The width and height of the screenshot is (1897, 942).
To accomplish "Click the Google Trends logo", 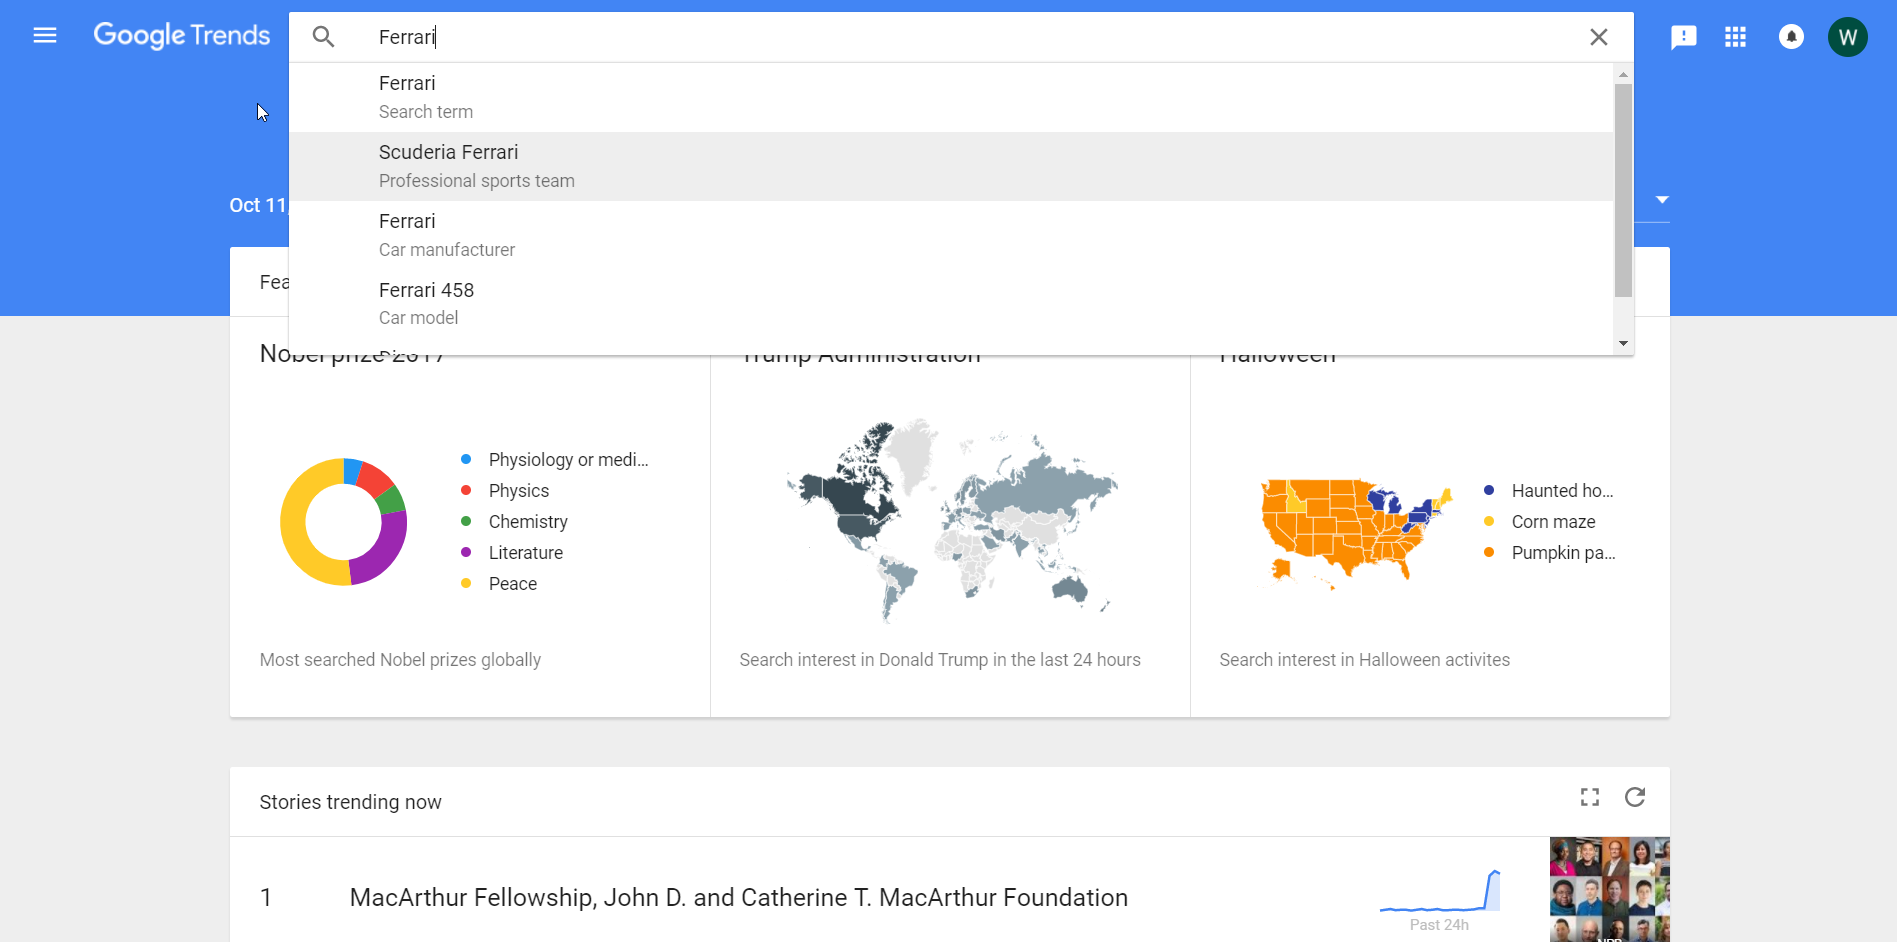I will [182, 36].
